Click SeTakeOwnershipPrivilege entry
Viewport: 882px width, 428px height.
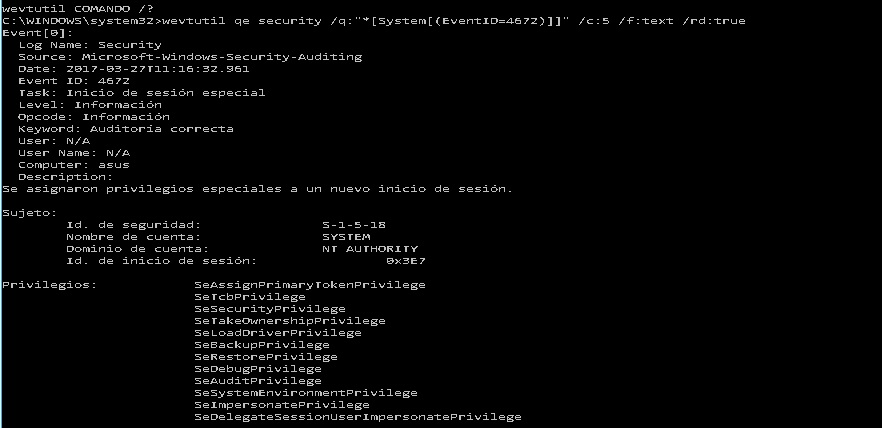click(290, 321)
